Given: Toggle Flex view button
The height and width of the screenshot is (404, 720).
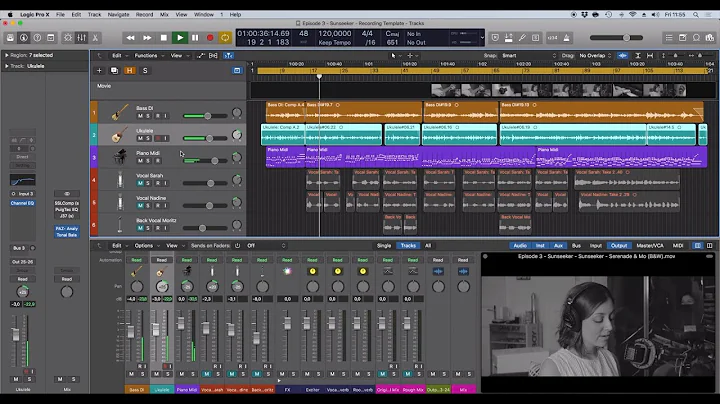Looking at the screenshot, I should pos(214,56).
